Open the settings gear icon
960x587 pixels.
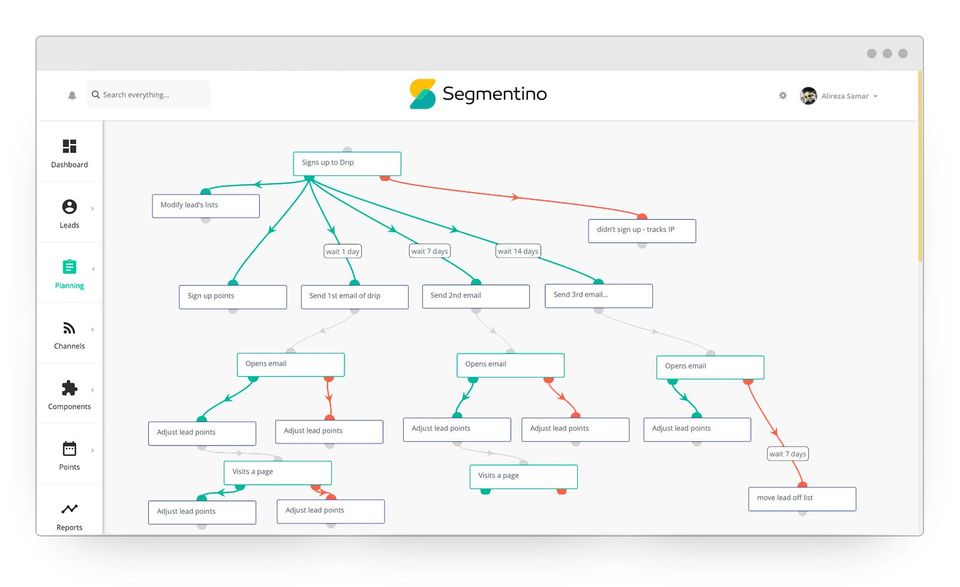(782, 95)
